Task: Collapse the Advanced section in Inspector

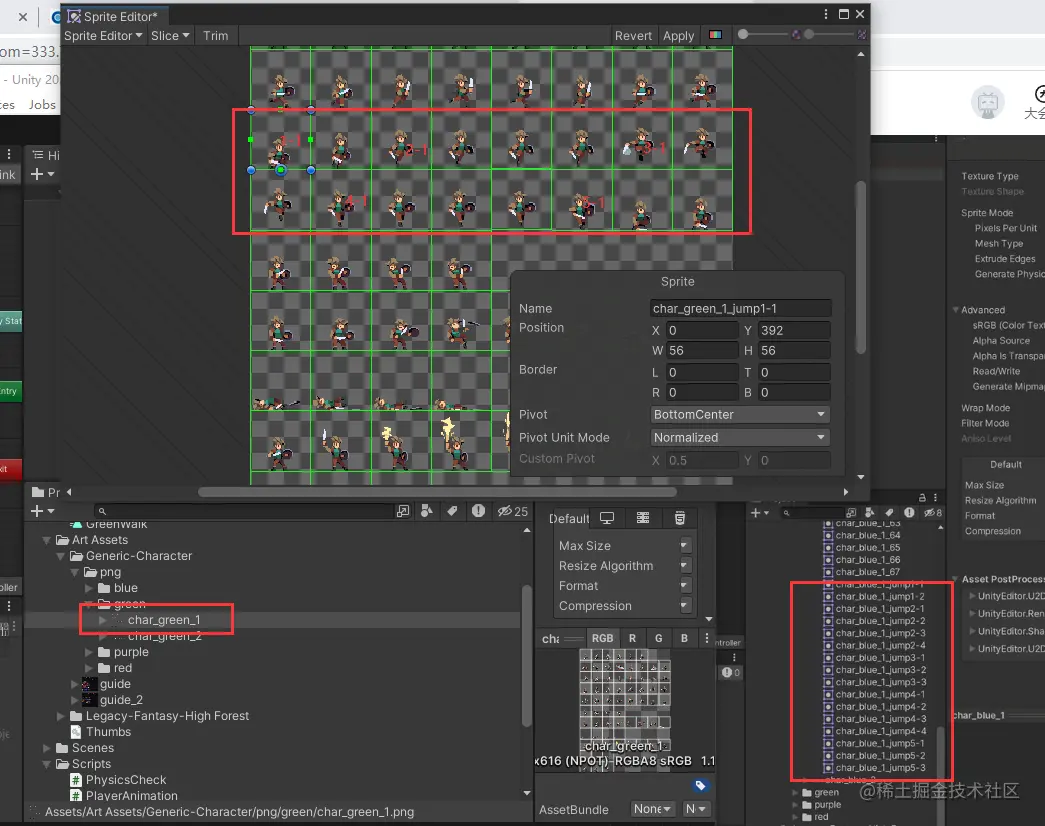Action: 956,310
